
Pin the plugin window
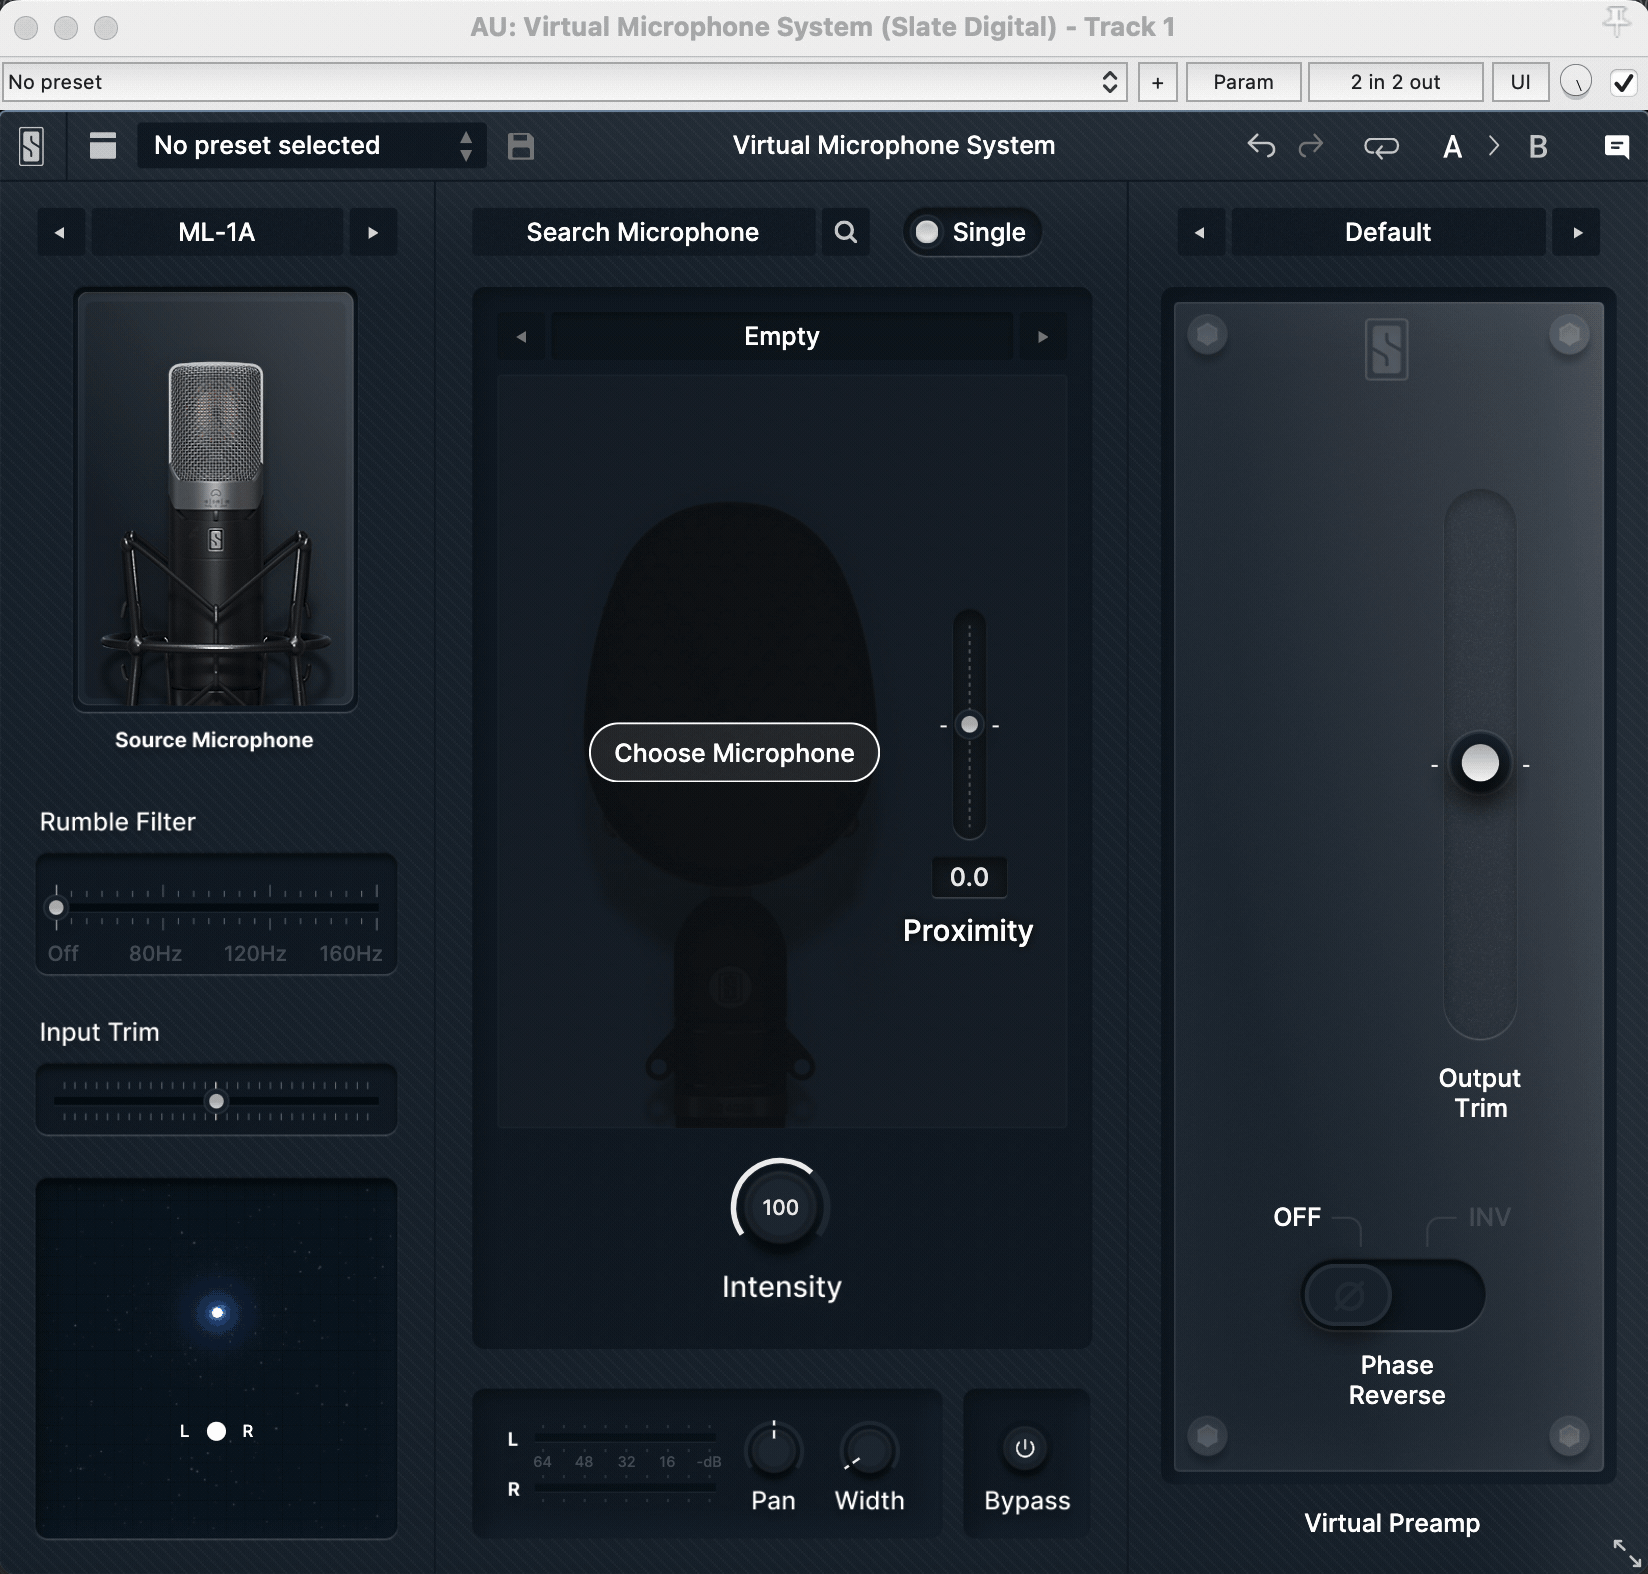(x=1616, y=22)
